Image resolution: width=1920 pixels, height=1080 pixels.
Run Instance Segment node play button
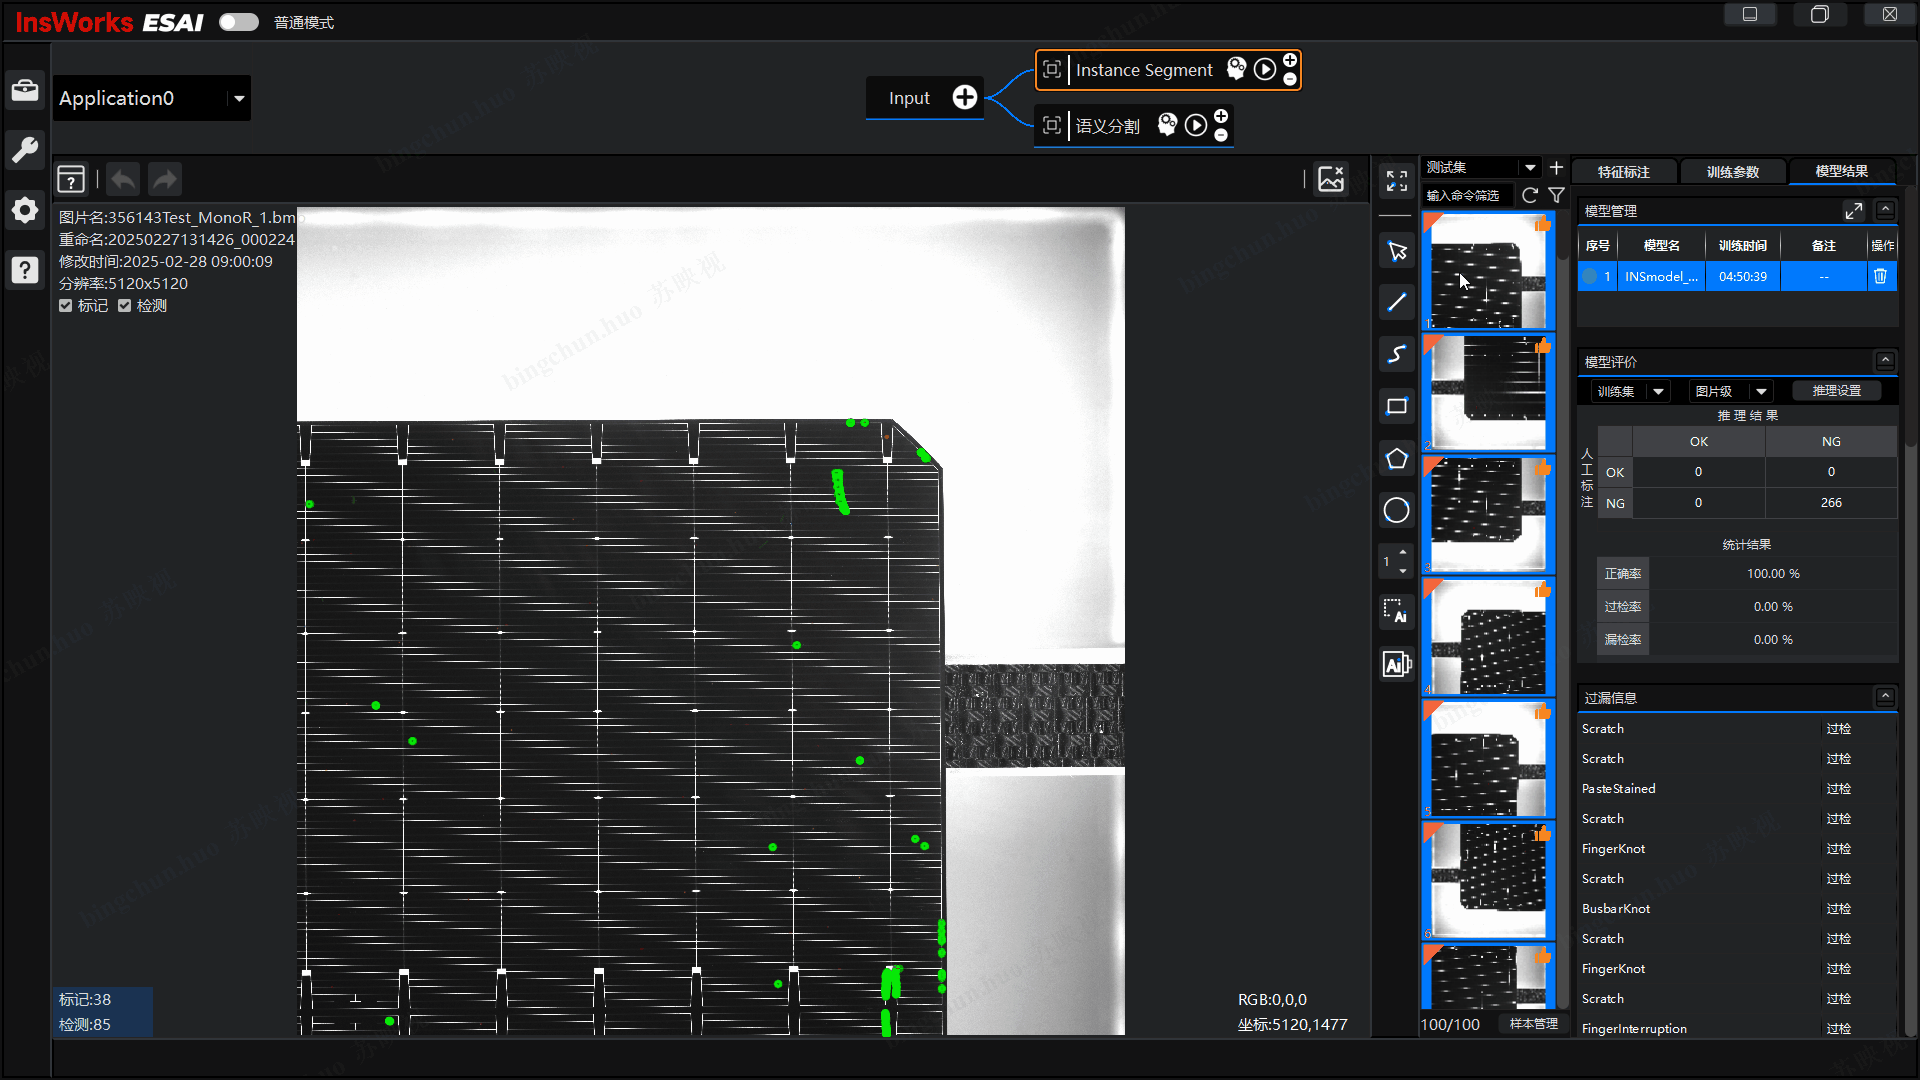(1265, 69)
